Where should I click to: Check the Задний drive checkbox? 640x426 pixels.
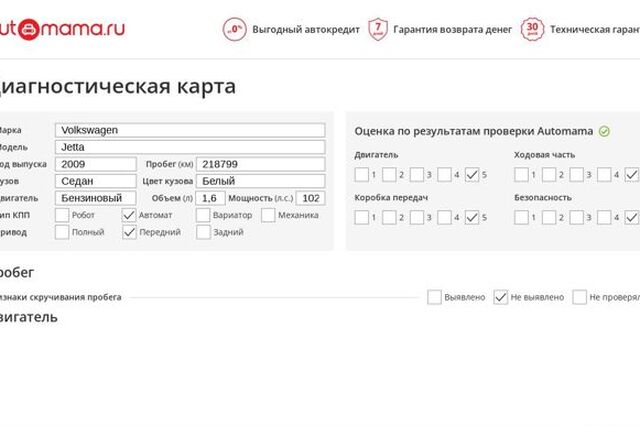click(x=203, y=232)
